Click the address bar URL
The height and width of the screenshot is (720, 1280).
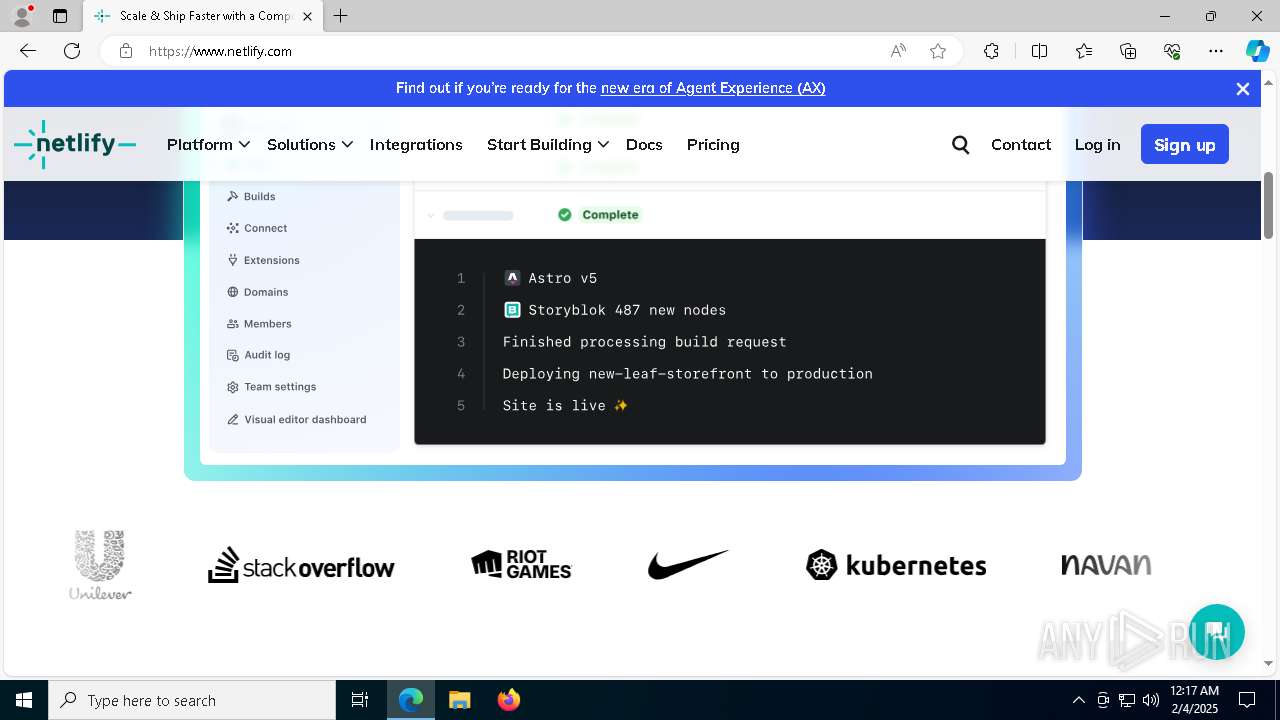click(220, 51)
